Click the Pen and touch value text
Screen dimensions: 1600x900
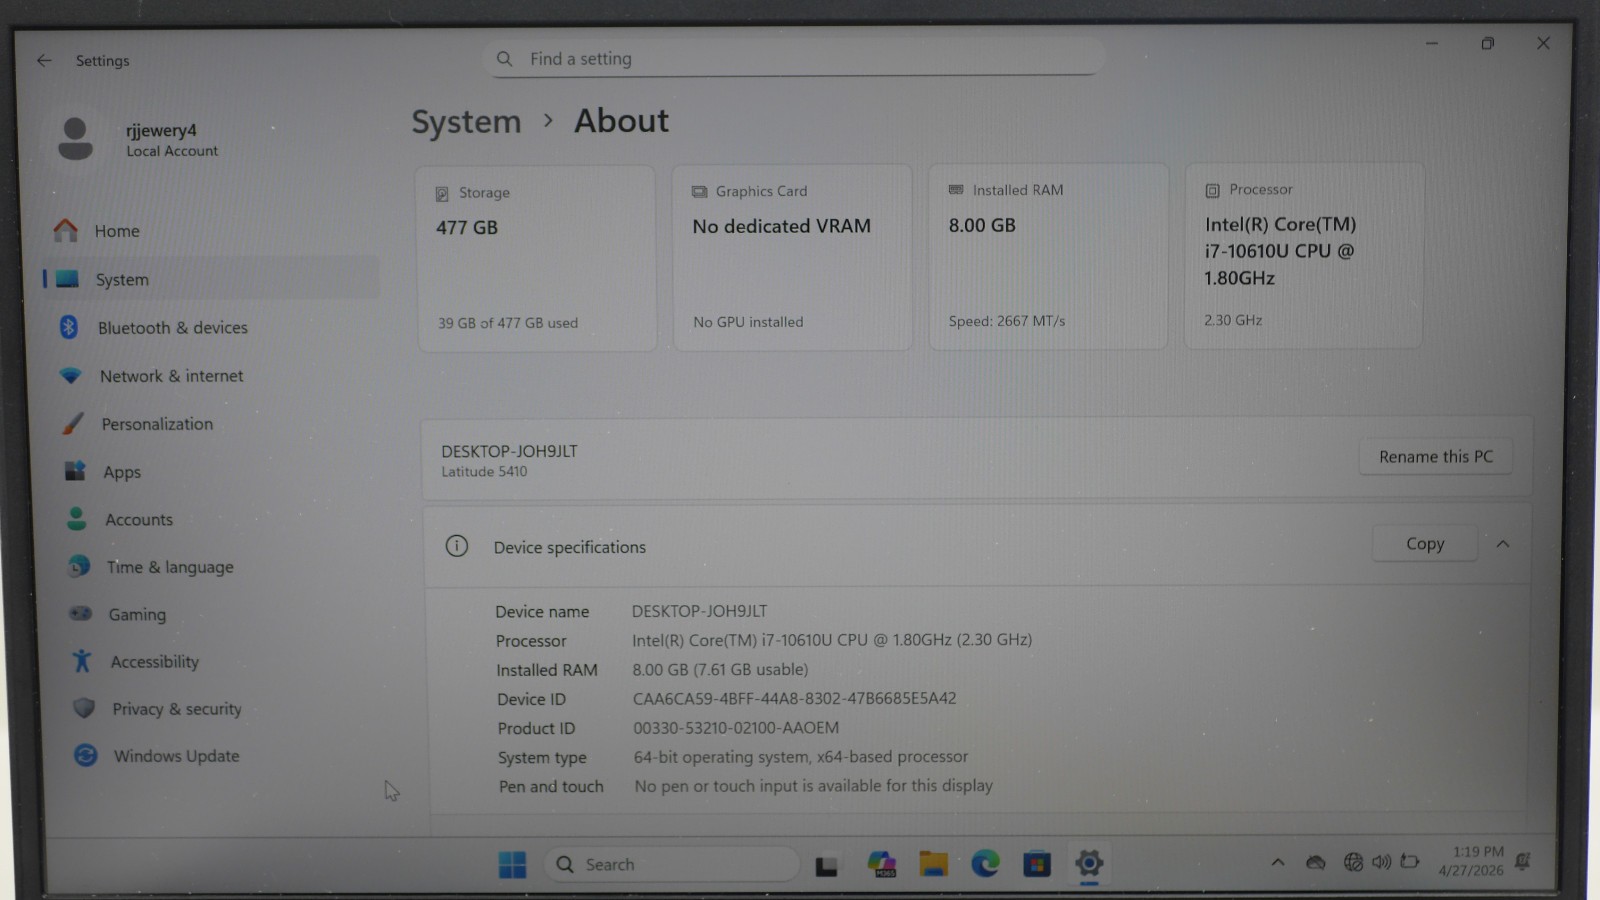pos(813,786)
